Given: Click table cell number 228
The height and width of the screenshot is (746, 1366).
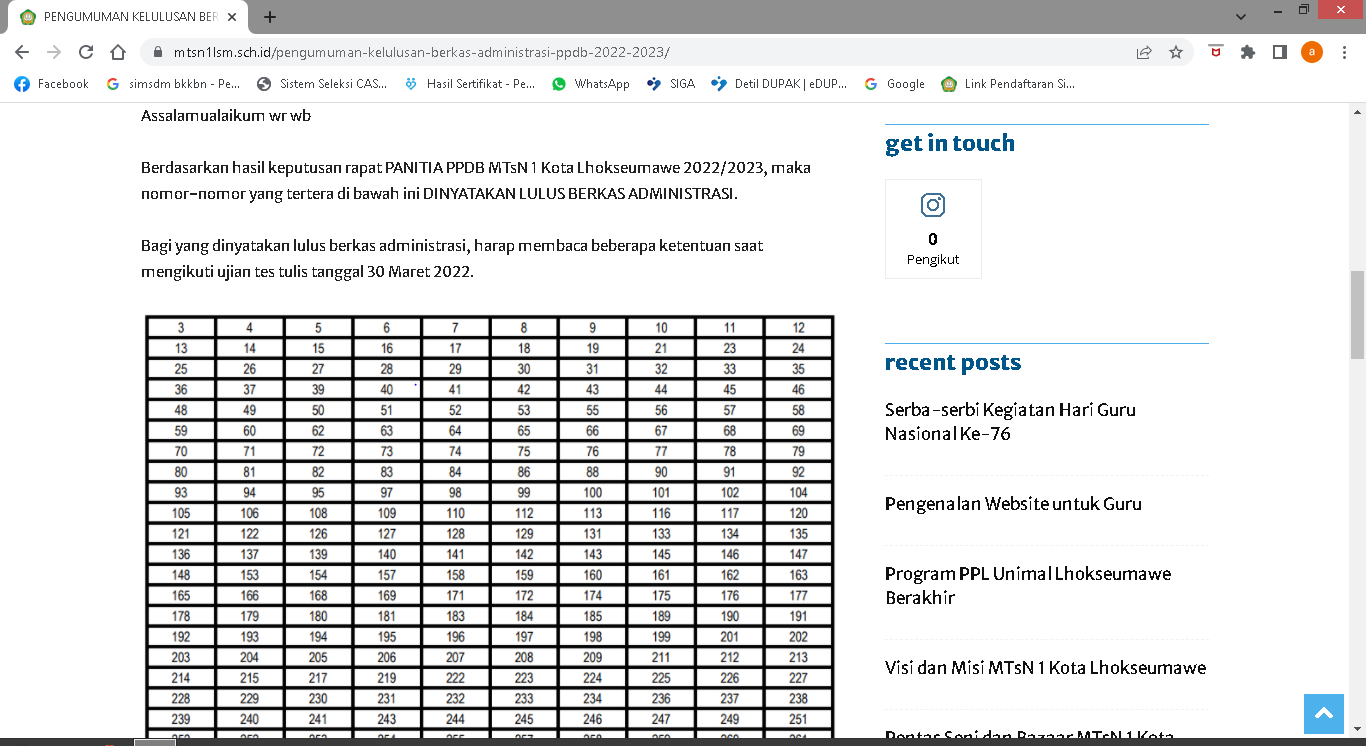Looking at the screenshot, I should click(x=180, y=699).
